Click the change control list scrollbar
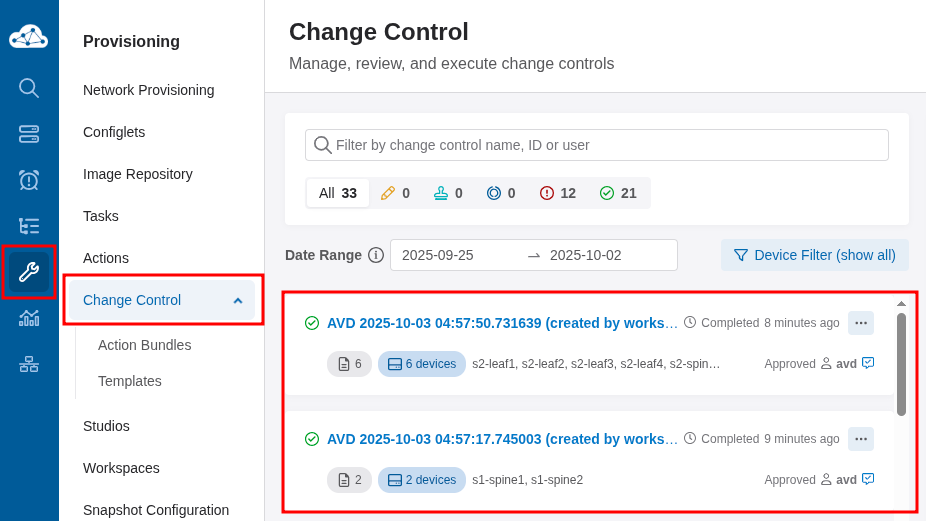This screenshot has height=521, width=926. (901, 364)
